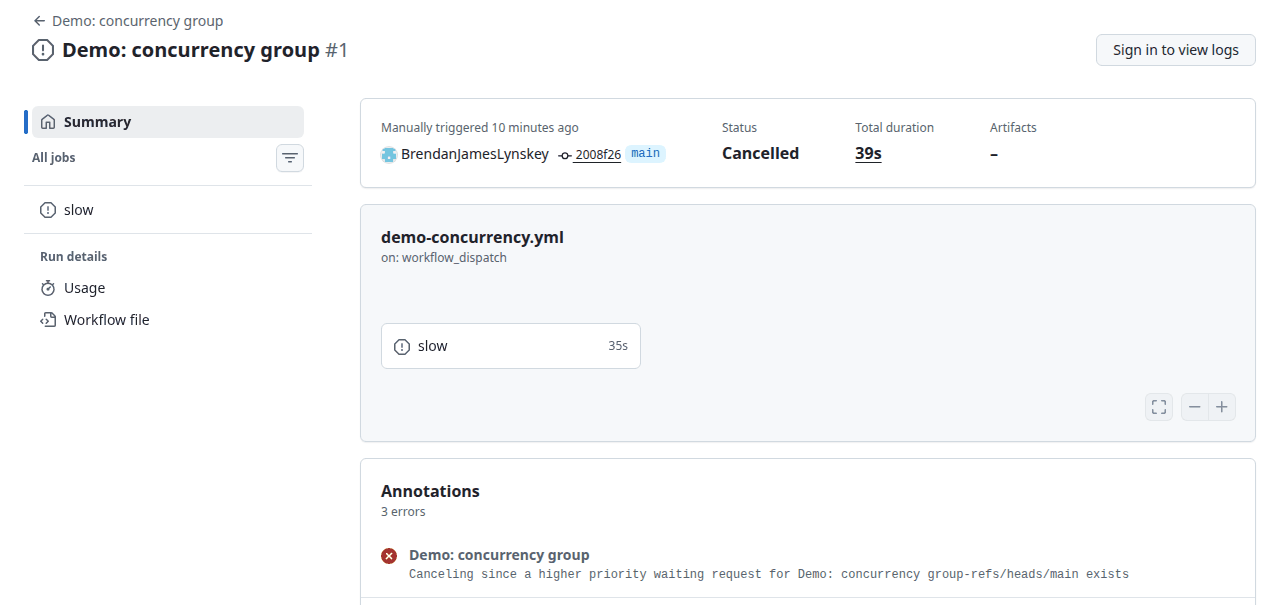The height and width of the screenshot is (605, 1280).
Task: Click the home icon beside Summary
Action: (48, 122)
